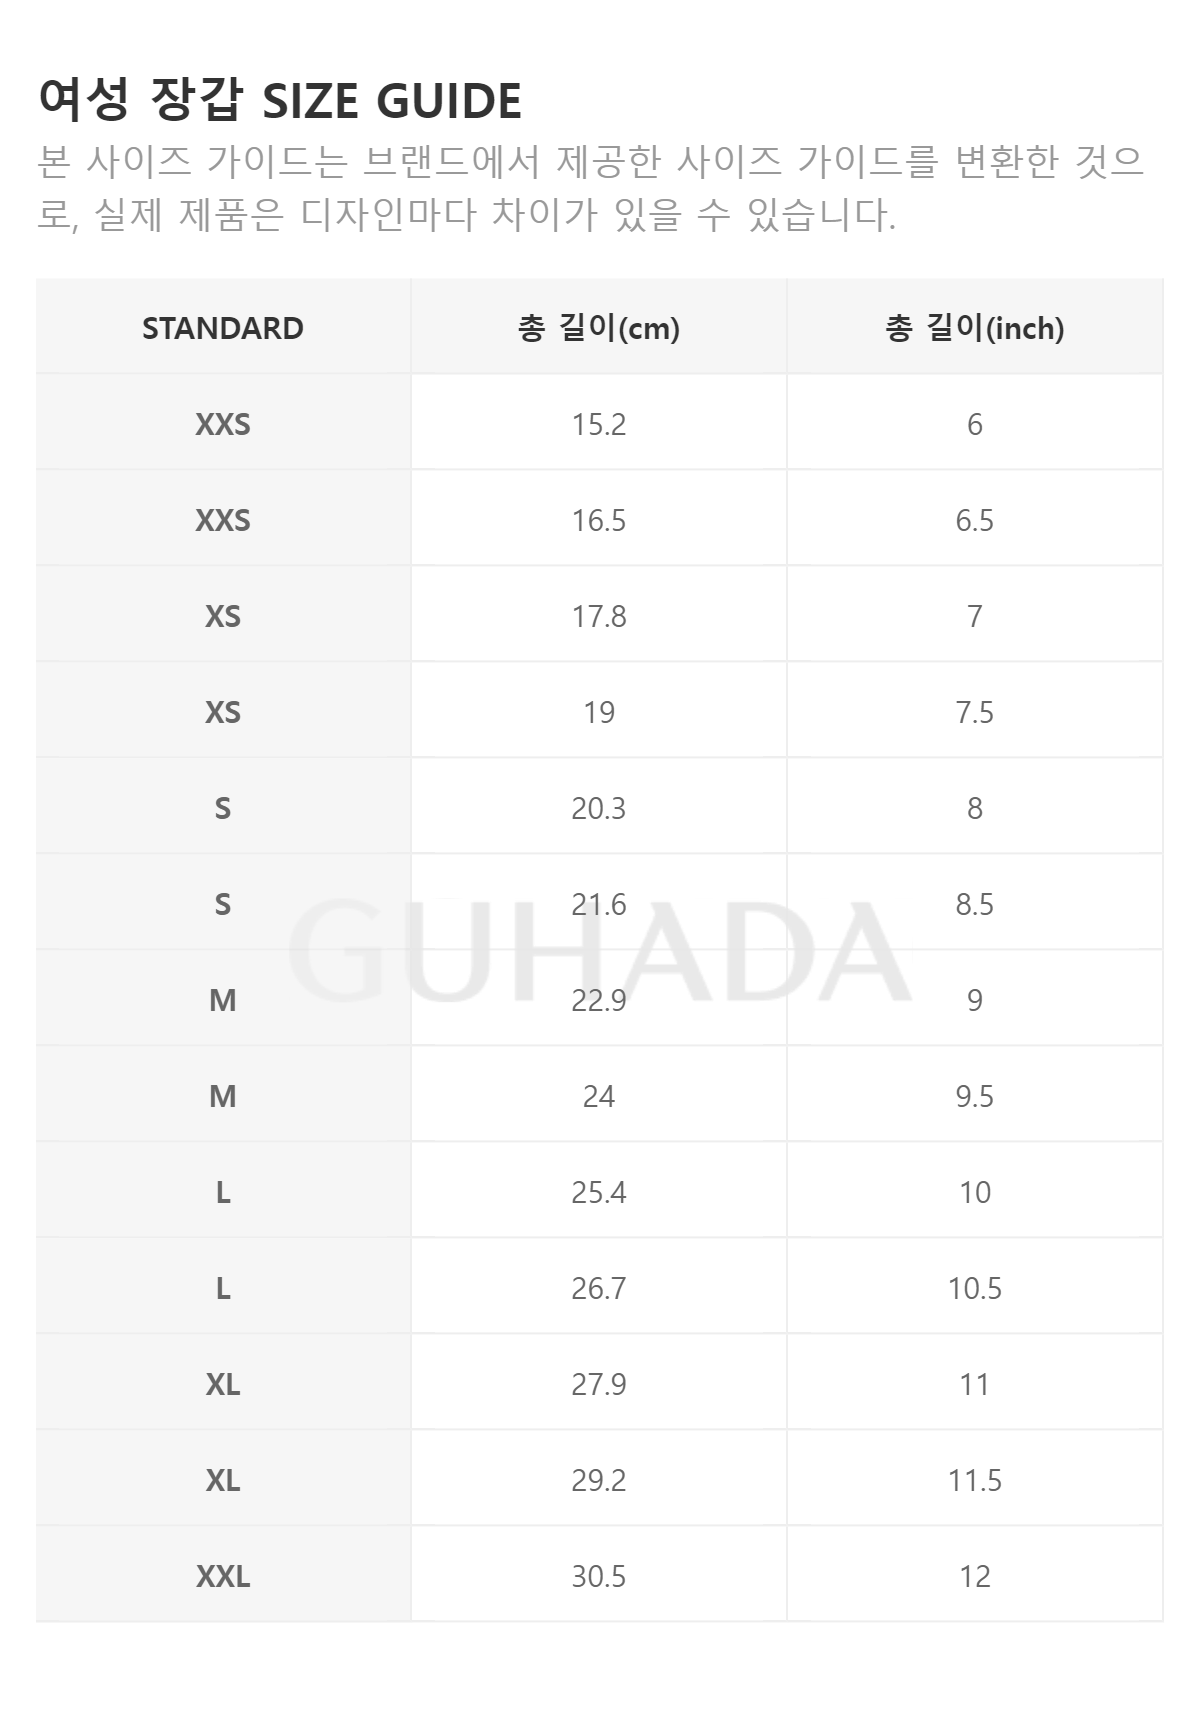The image size is (1200, 1724).
Task: Click the 8.5 inch cell
Action: pos(975,903)
